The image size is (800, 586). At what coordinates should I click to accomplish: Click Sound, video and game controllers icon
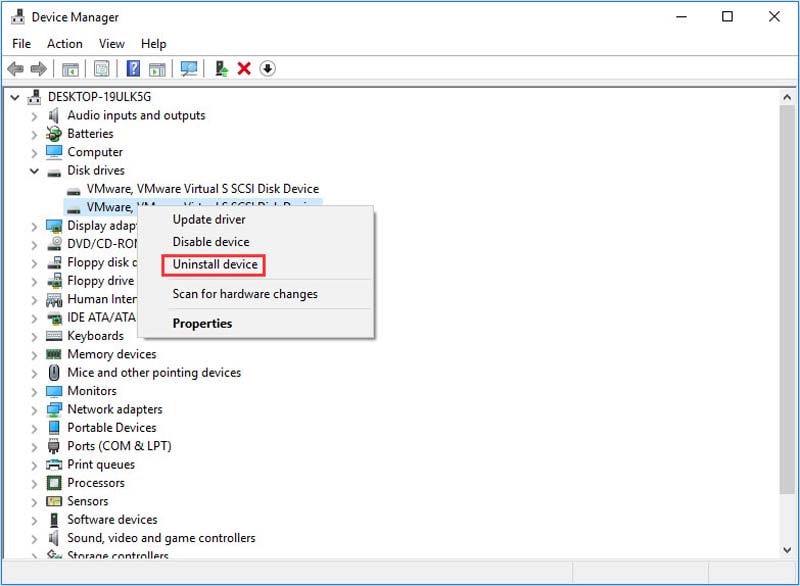(54, 538)
